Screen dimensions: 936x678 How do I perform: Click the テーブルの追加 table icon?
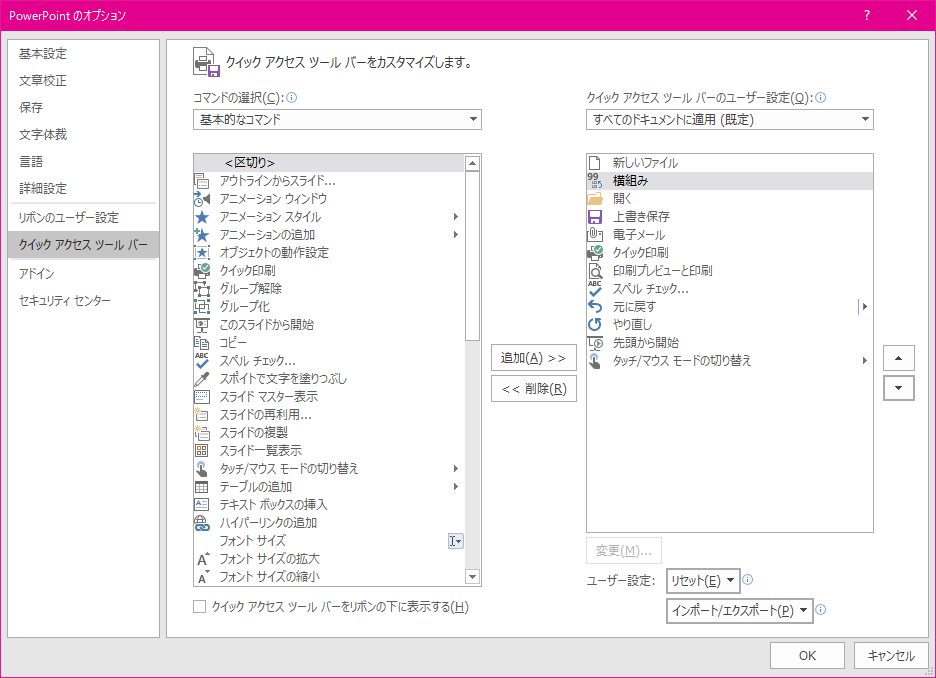point(202,486)
